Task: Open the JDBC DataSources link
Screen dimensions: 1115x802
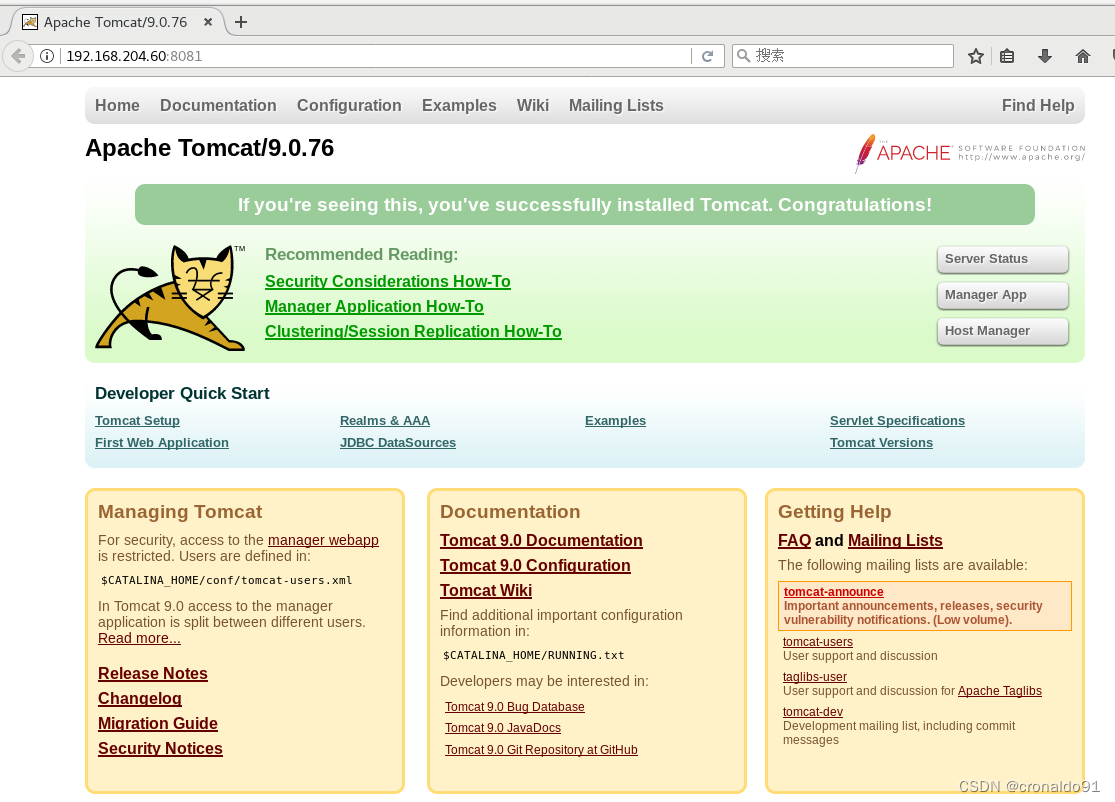Action: point(398,442)
